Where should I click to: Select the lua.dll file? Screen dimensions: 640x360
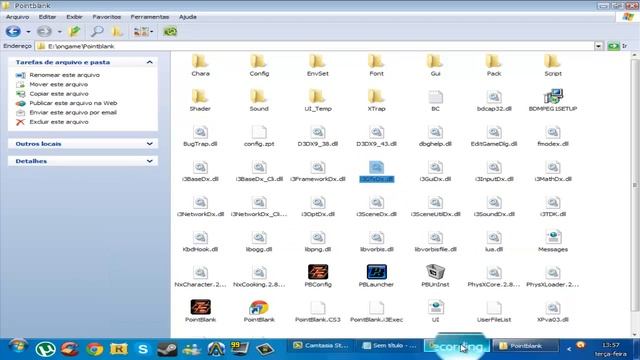tap(494, 241)
